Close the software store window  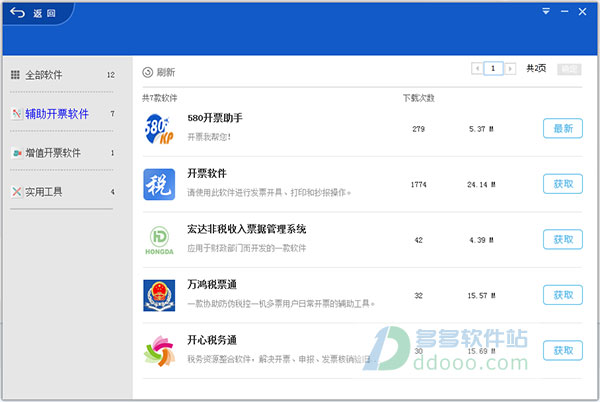pos(582,11)
